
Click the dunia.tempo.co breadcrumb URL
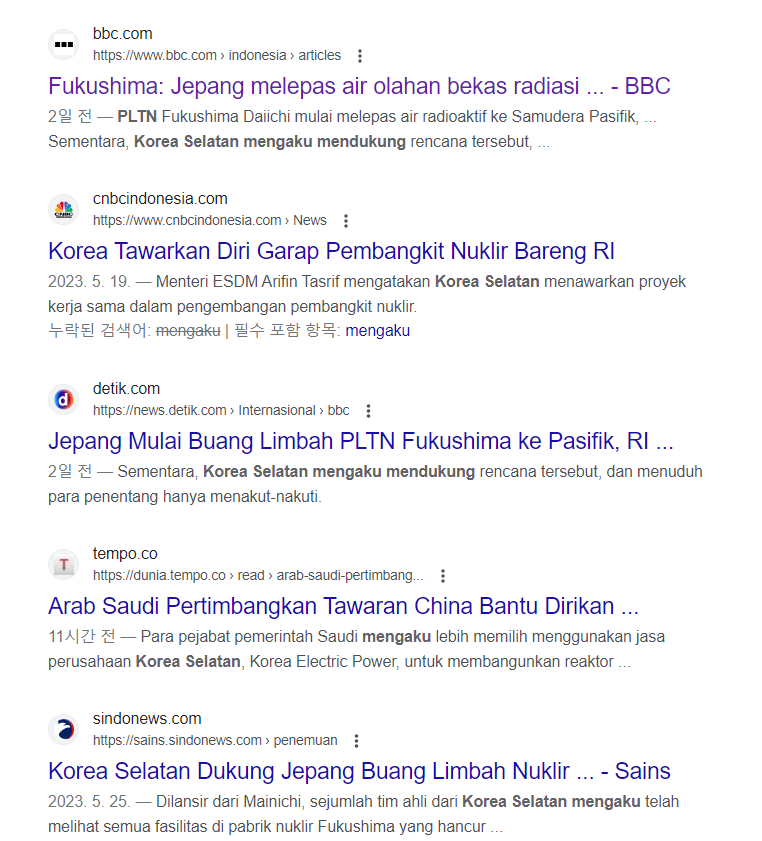258,576
